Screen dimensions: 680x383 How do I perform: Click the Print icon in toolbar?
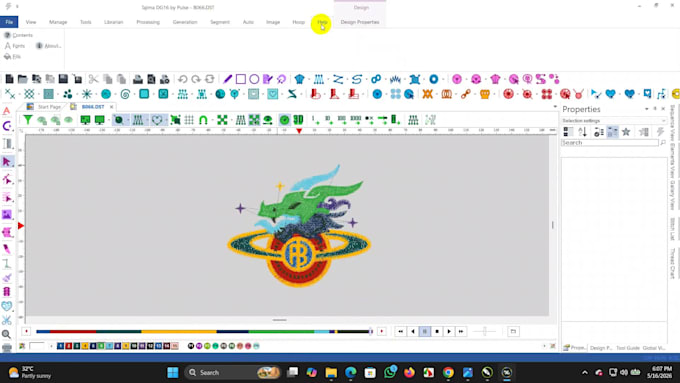point(138,79)
